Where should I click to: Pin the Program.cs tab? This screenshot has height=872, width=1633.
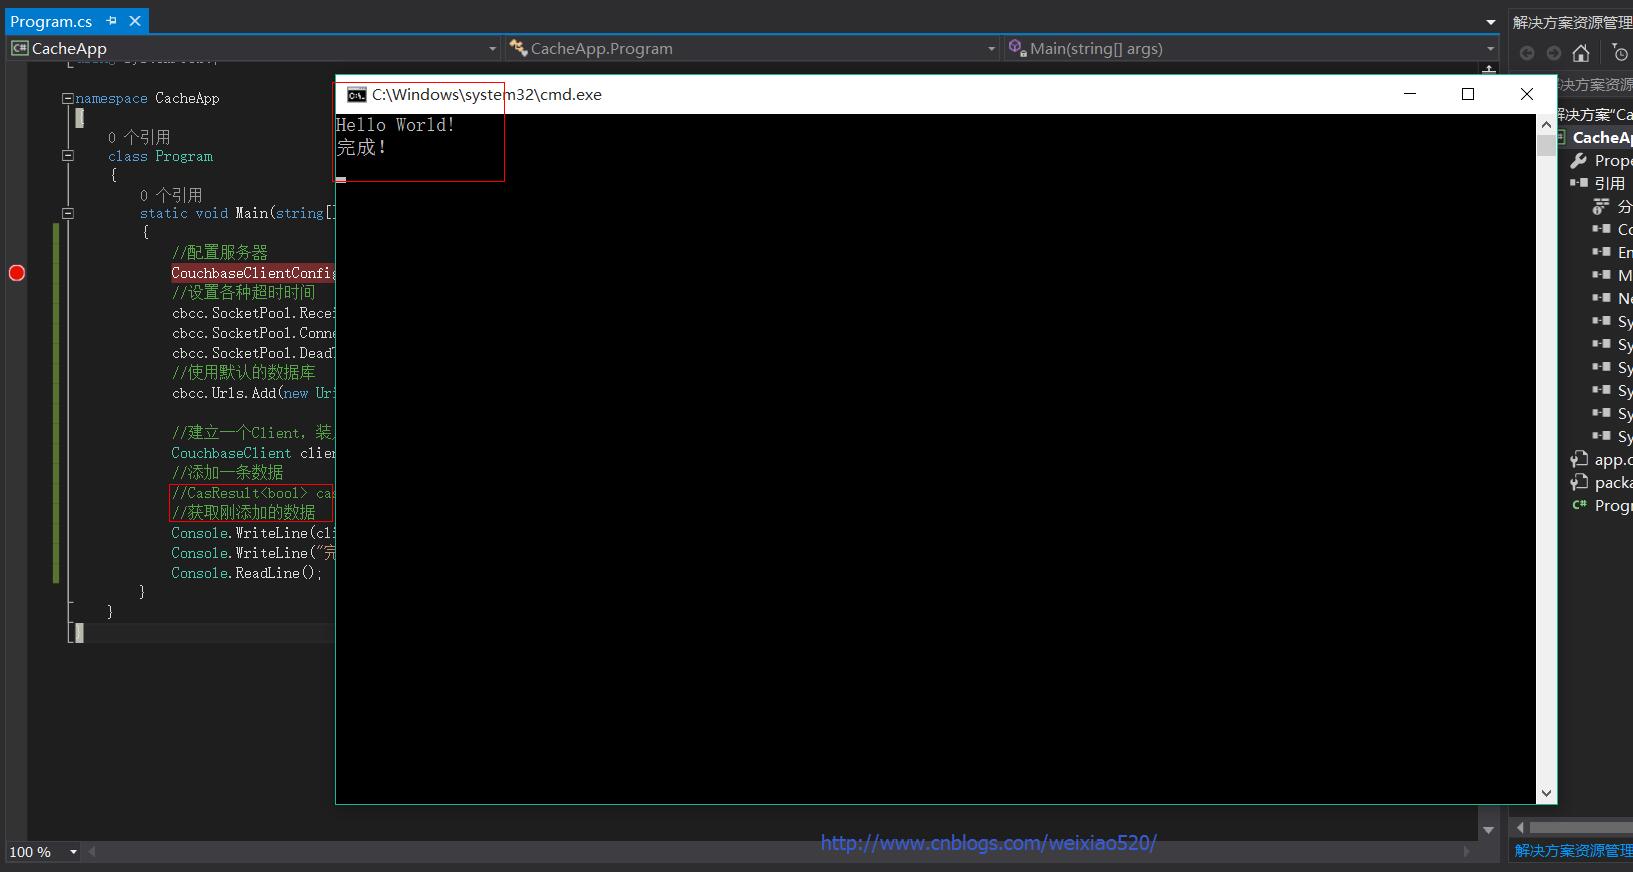coord(112,21)
